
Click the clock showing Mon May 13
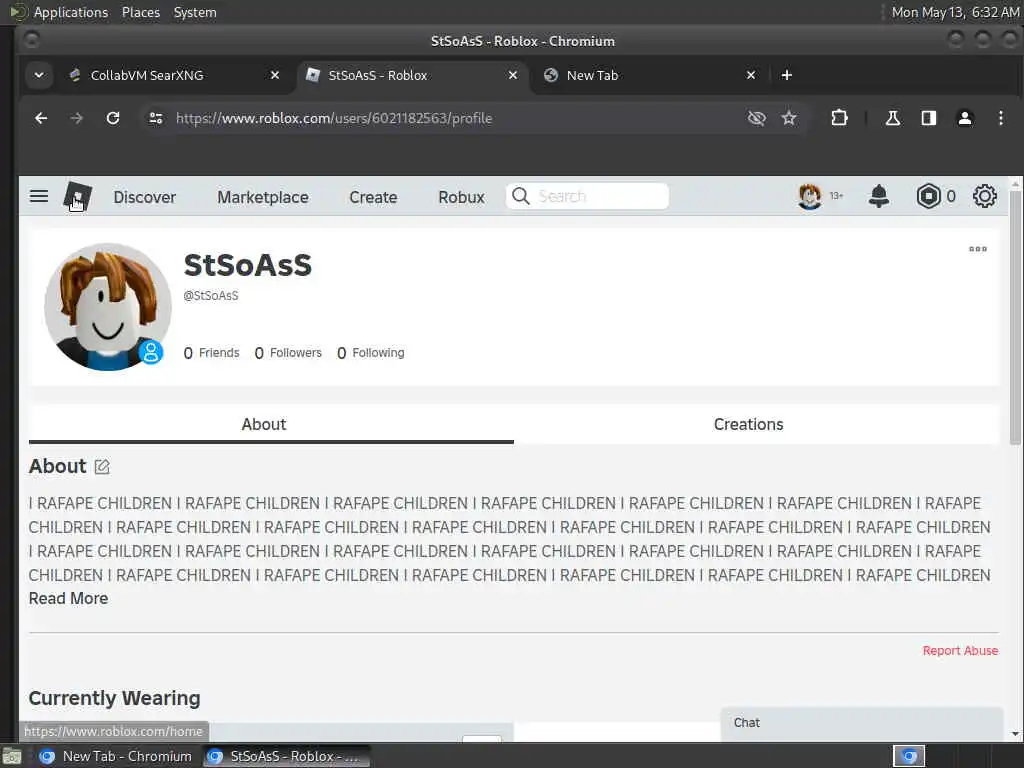click(955, 12)
